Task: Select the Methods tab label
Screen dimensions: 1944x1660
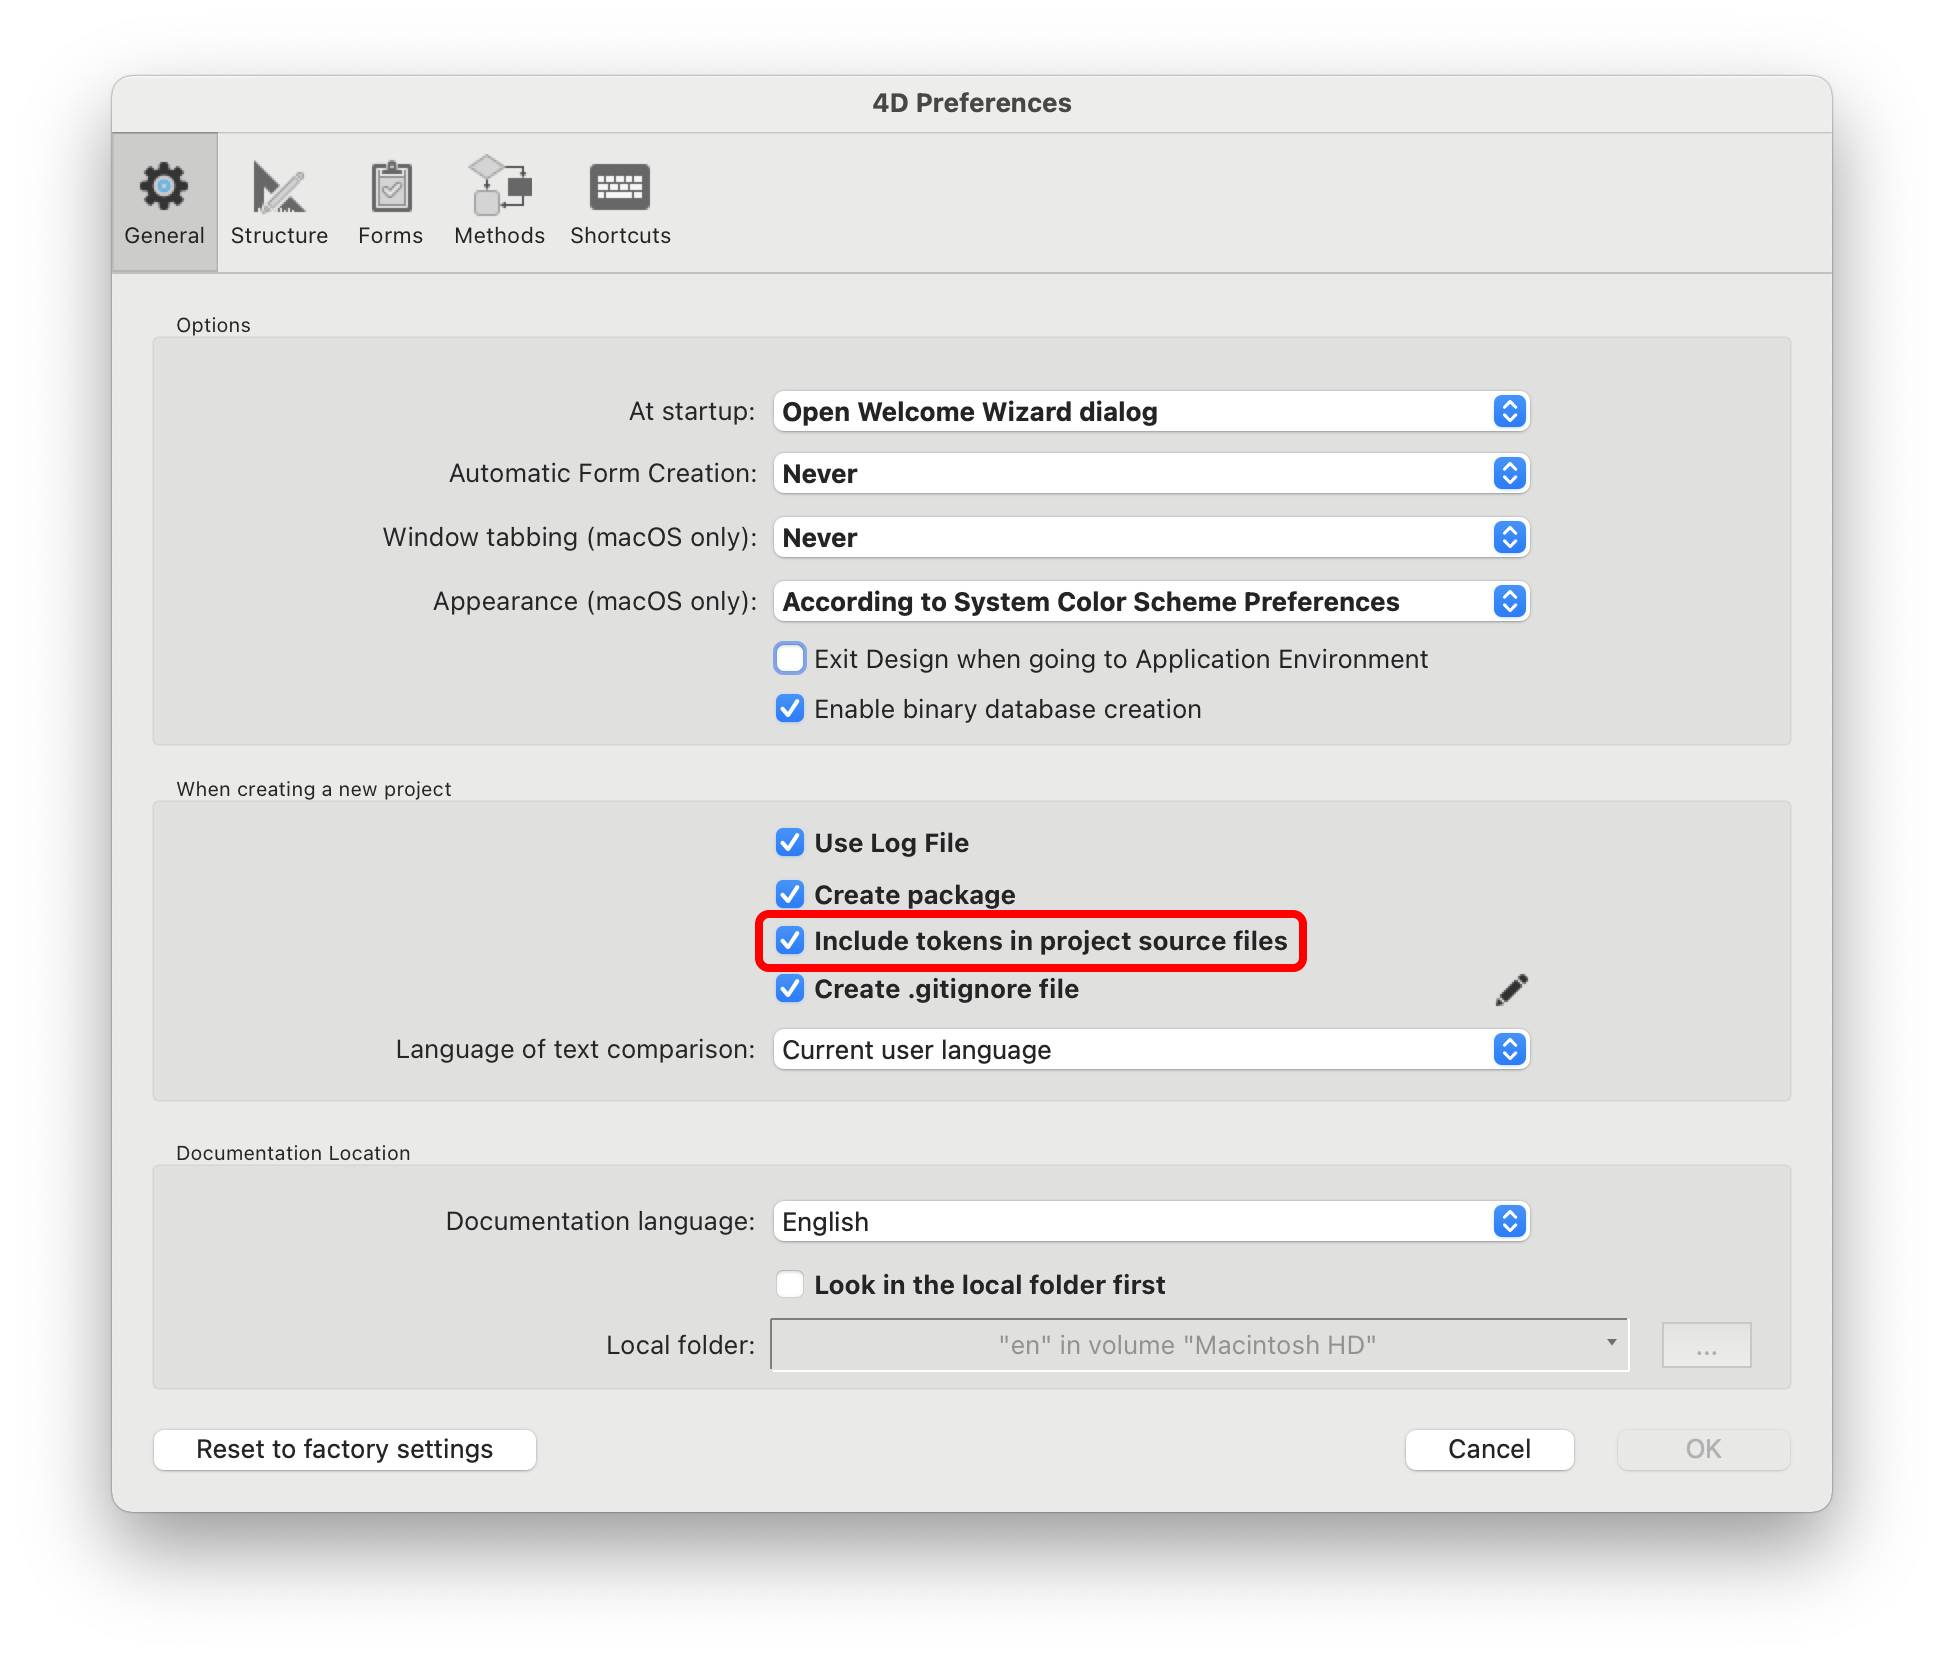Action: [500, 236]
